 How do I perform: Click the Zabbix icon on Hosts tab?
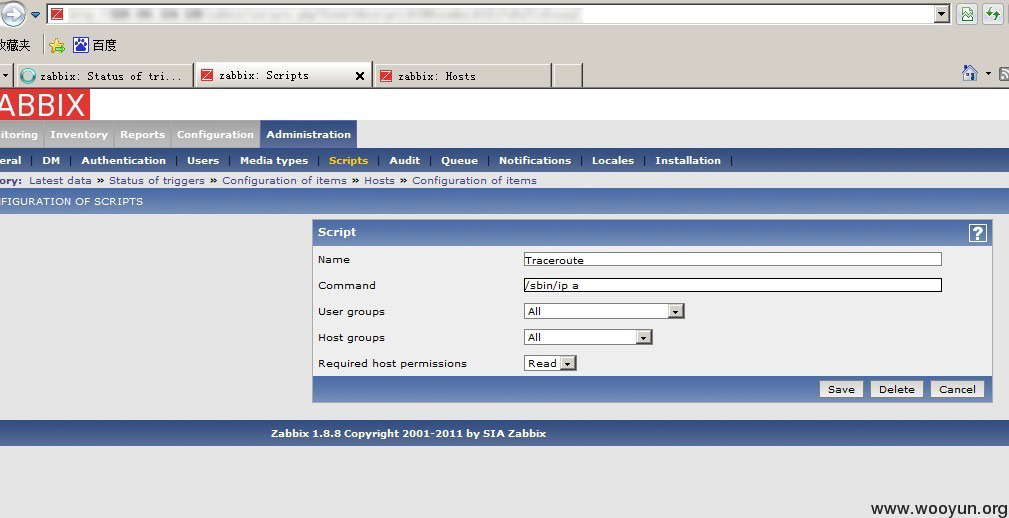(x=385, y=76)
